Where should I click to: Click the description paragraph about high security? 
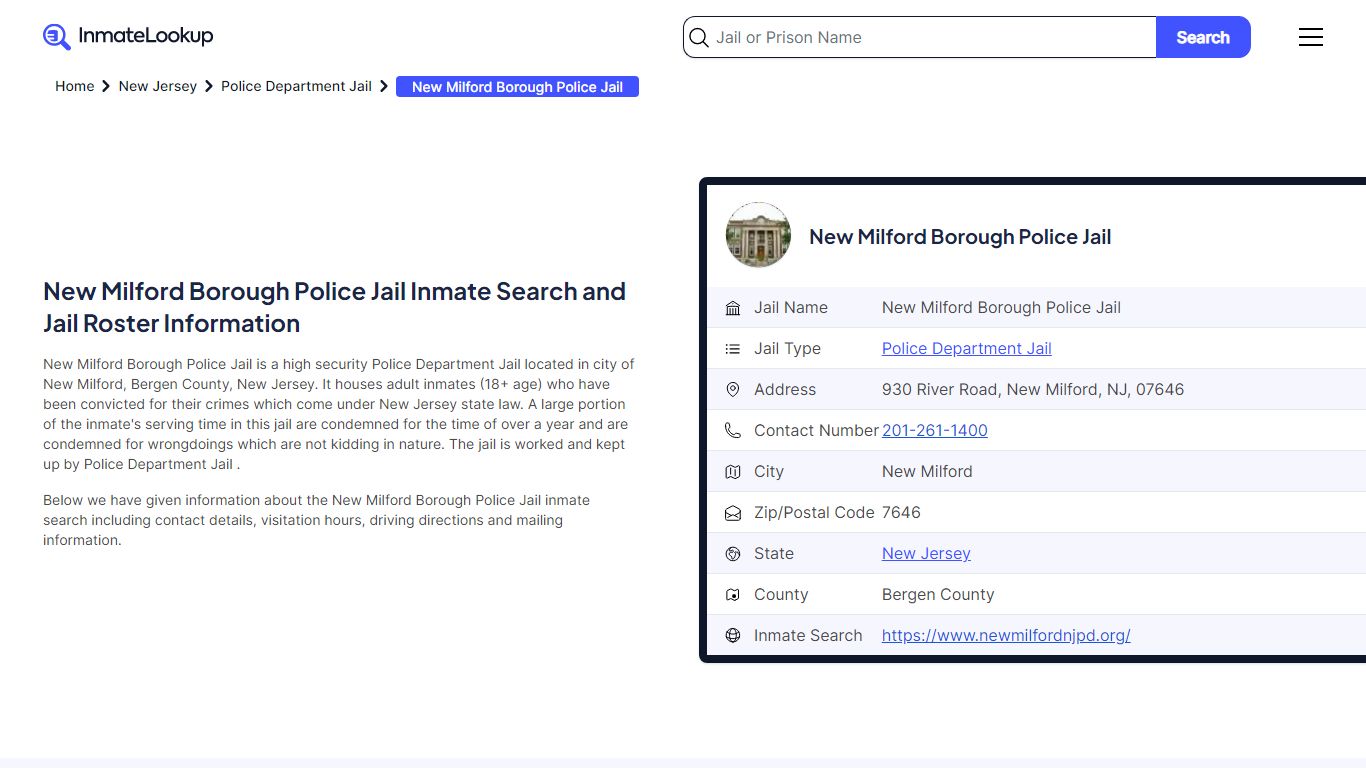(339, 414)
